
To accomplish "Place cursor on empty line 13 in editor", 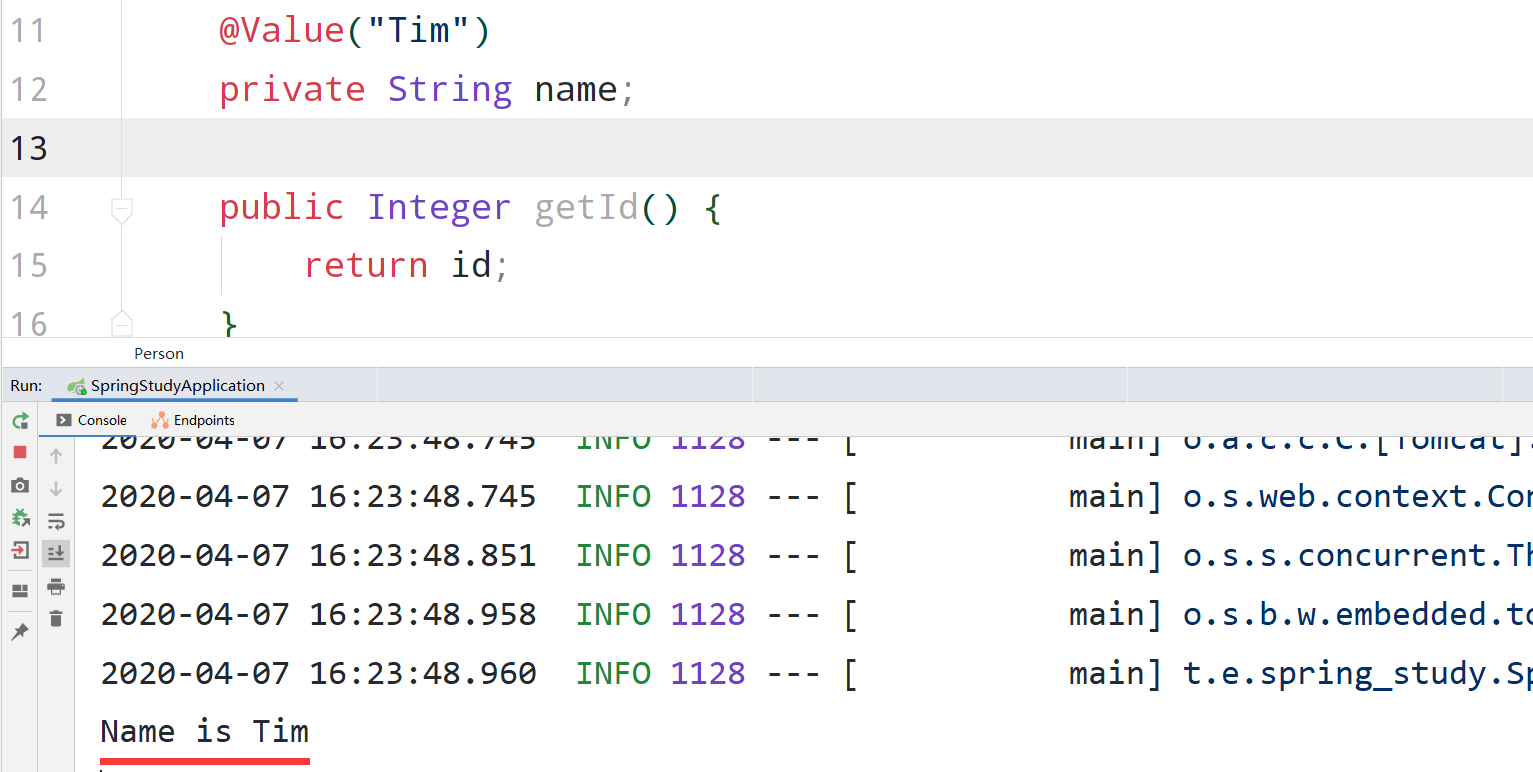I will (x=600, y=148).
